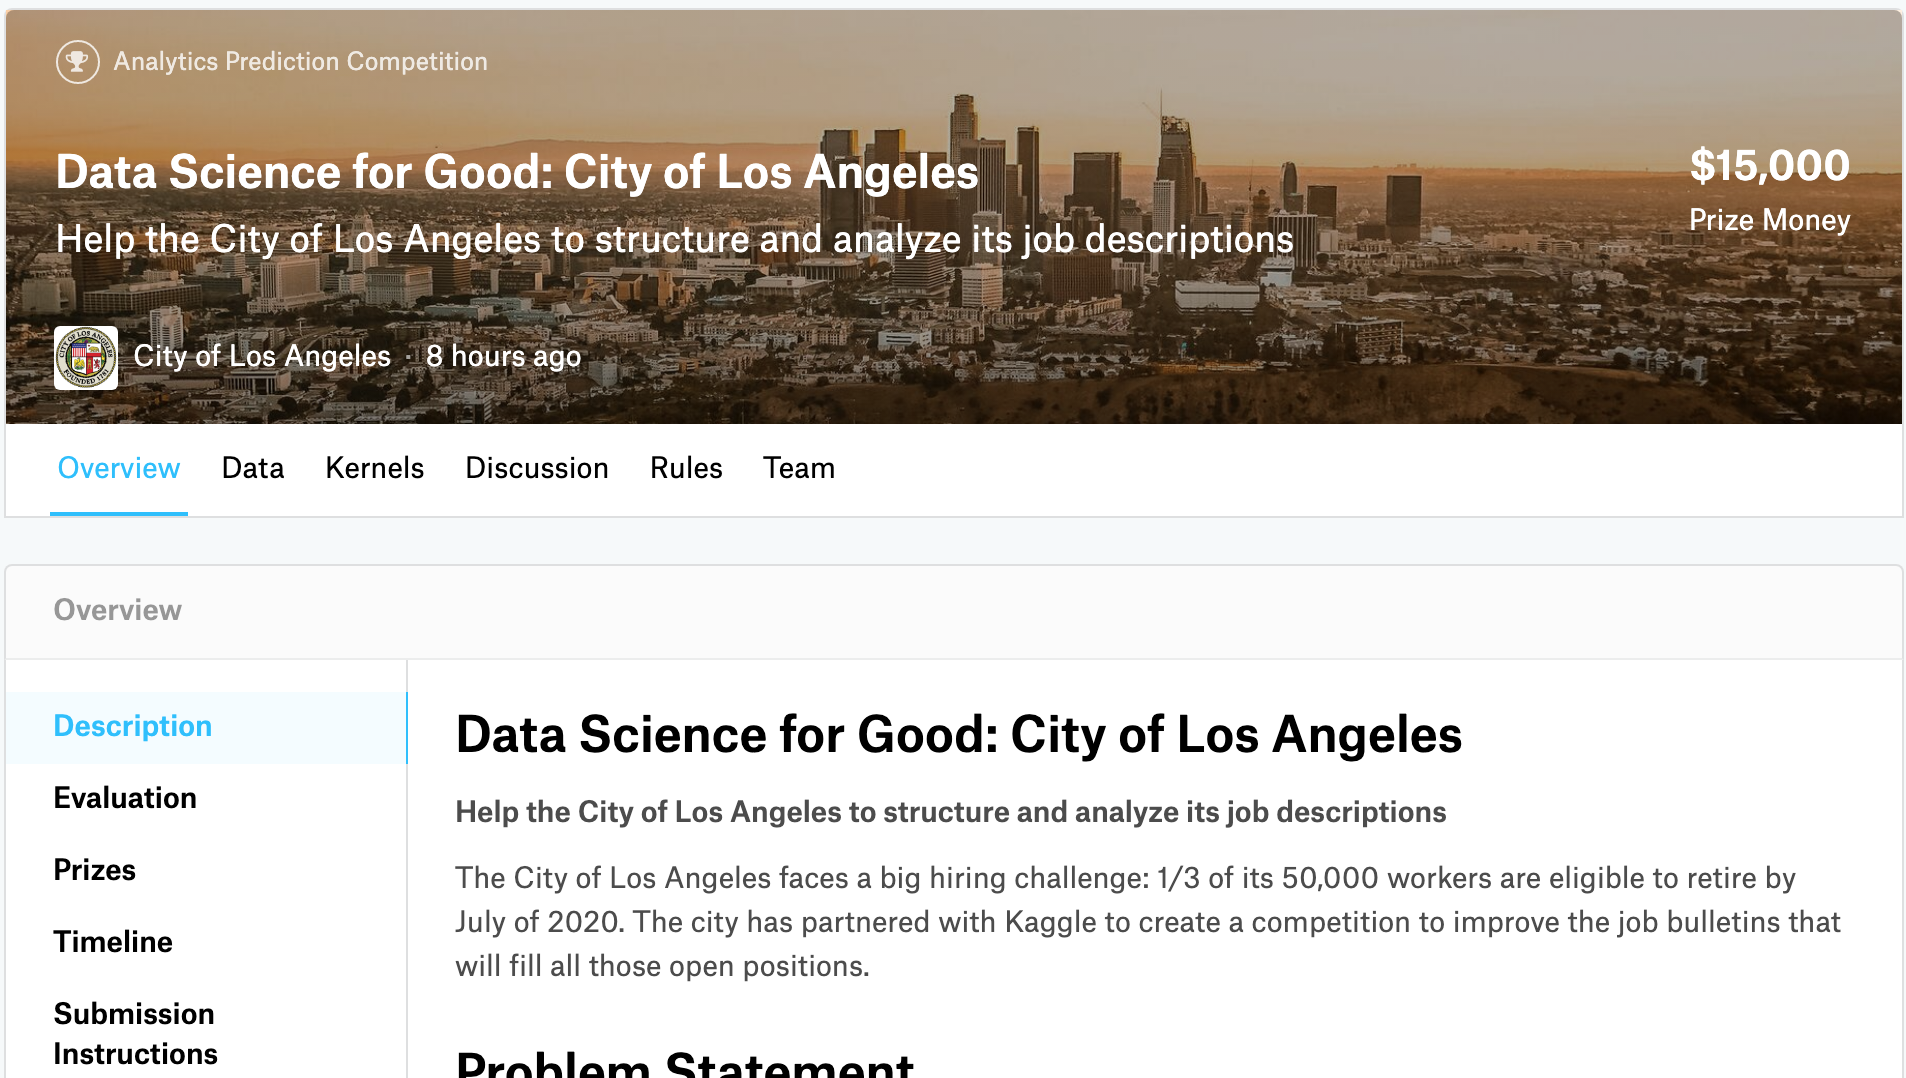The height and width of the screenshot is (1078, 1906).
Task: Switch to the Data tab
Action: 253,468
